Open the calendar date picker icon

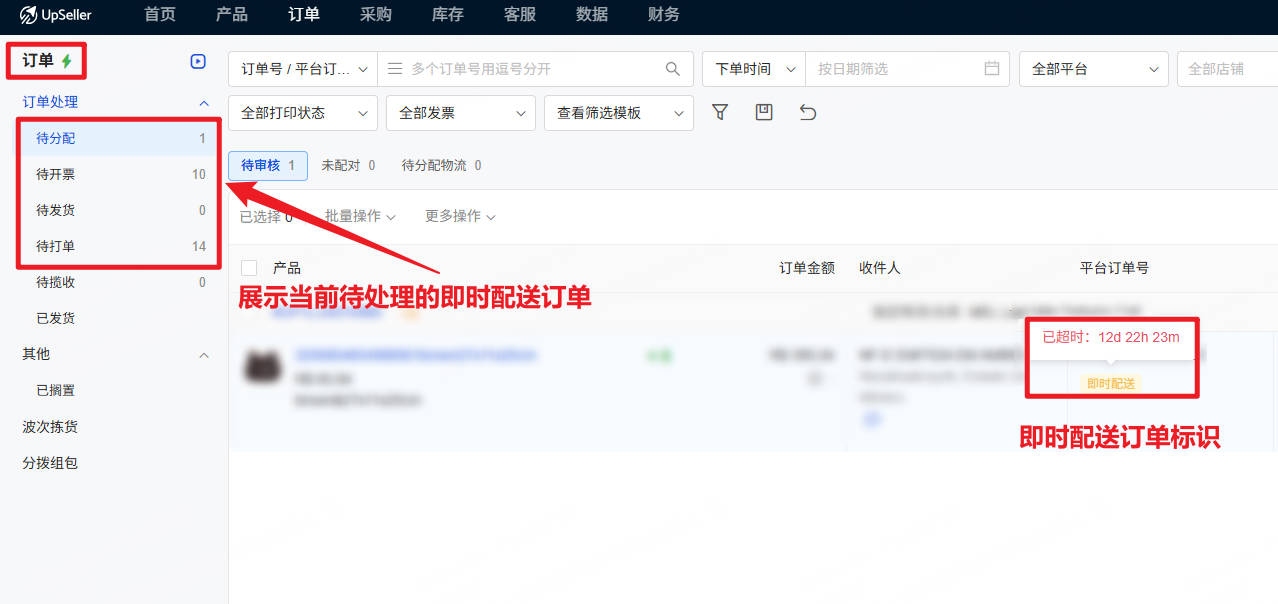click(992, 69)
